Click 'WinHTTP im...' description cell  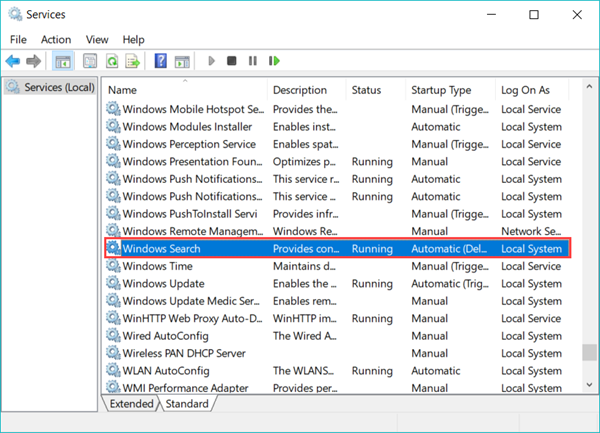305,318
